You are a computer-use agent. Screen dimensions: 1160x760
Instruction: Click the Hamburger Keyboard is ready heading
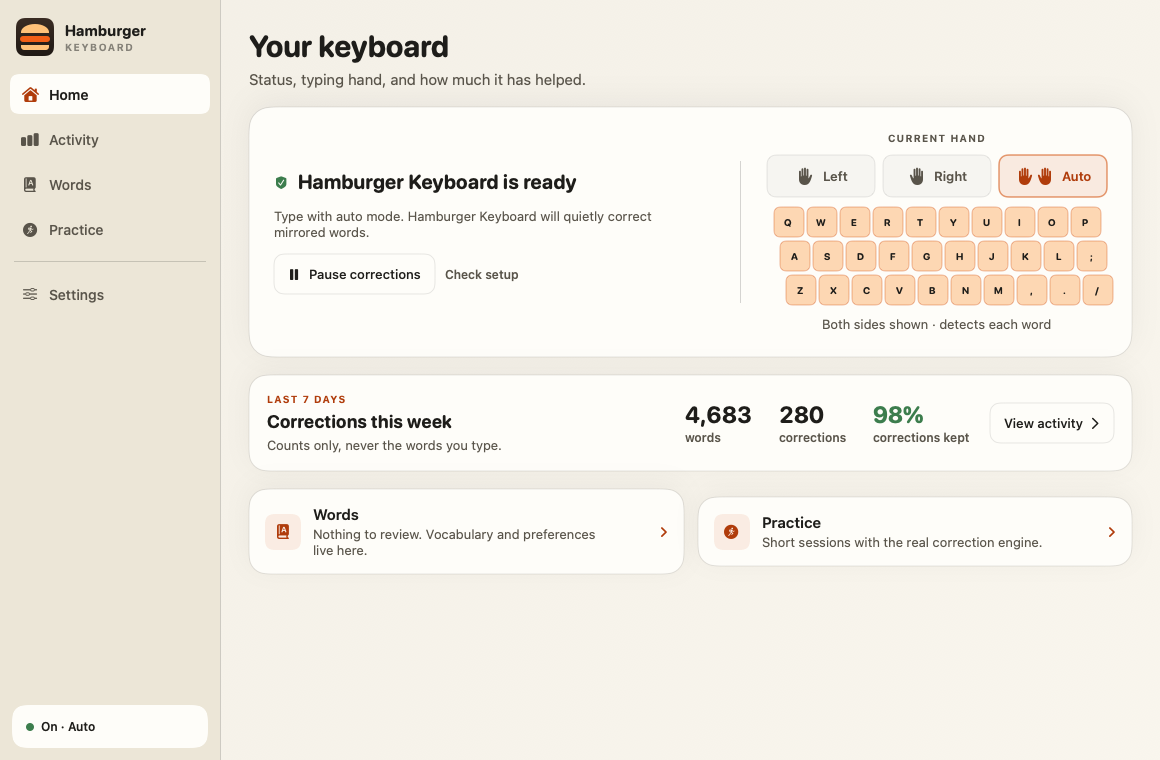437,182
